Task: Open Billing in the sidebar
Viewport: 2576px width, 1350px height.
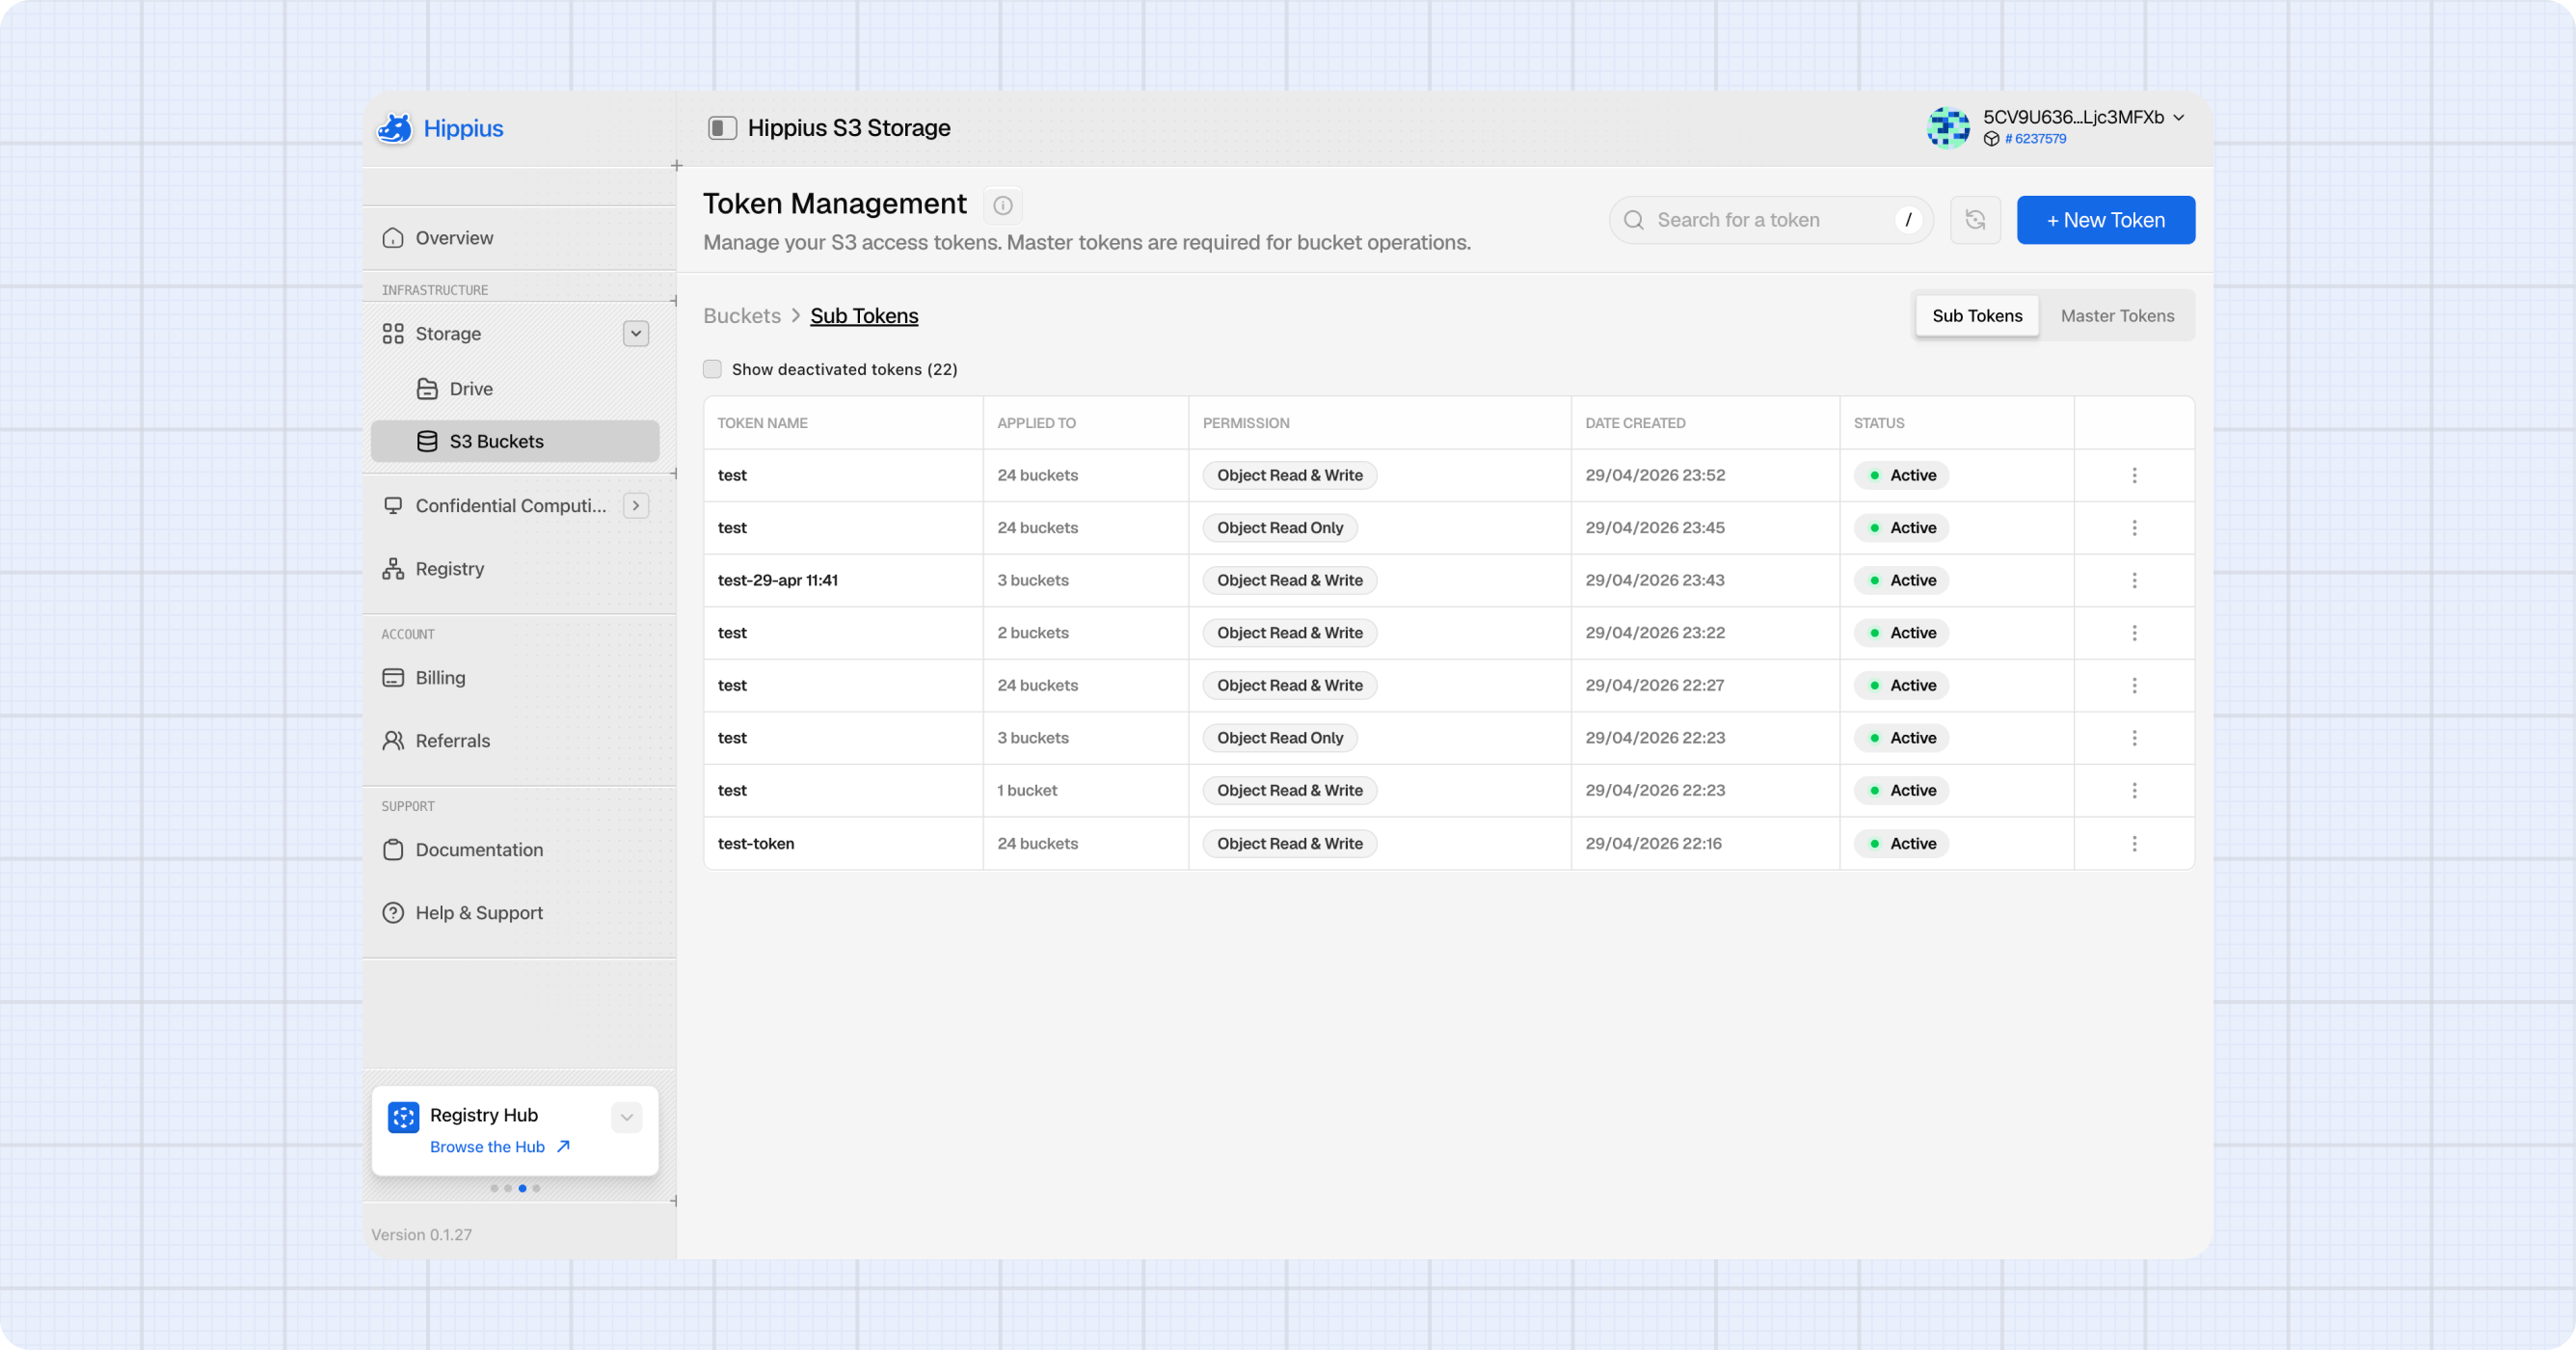Action: (515, 678)
